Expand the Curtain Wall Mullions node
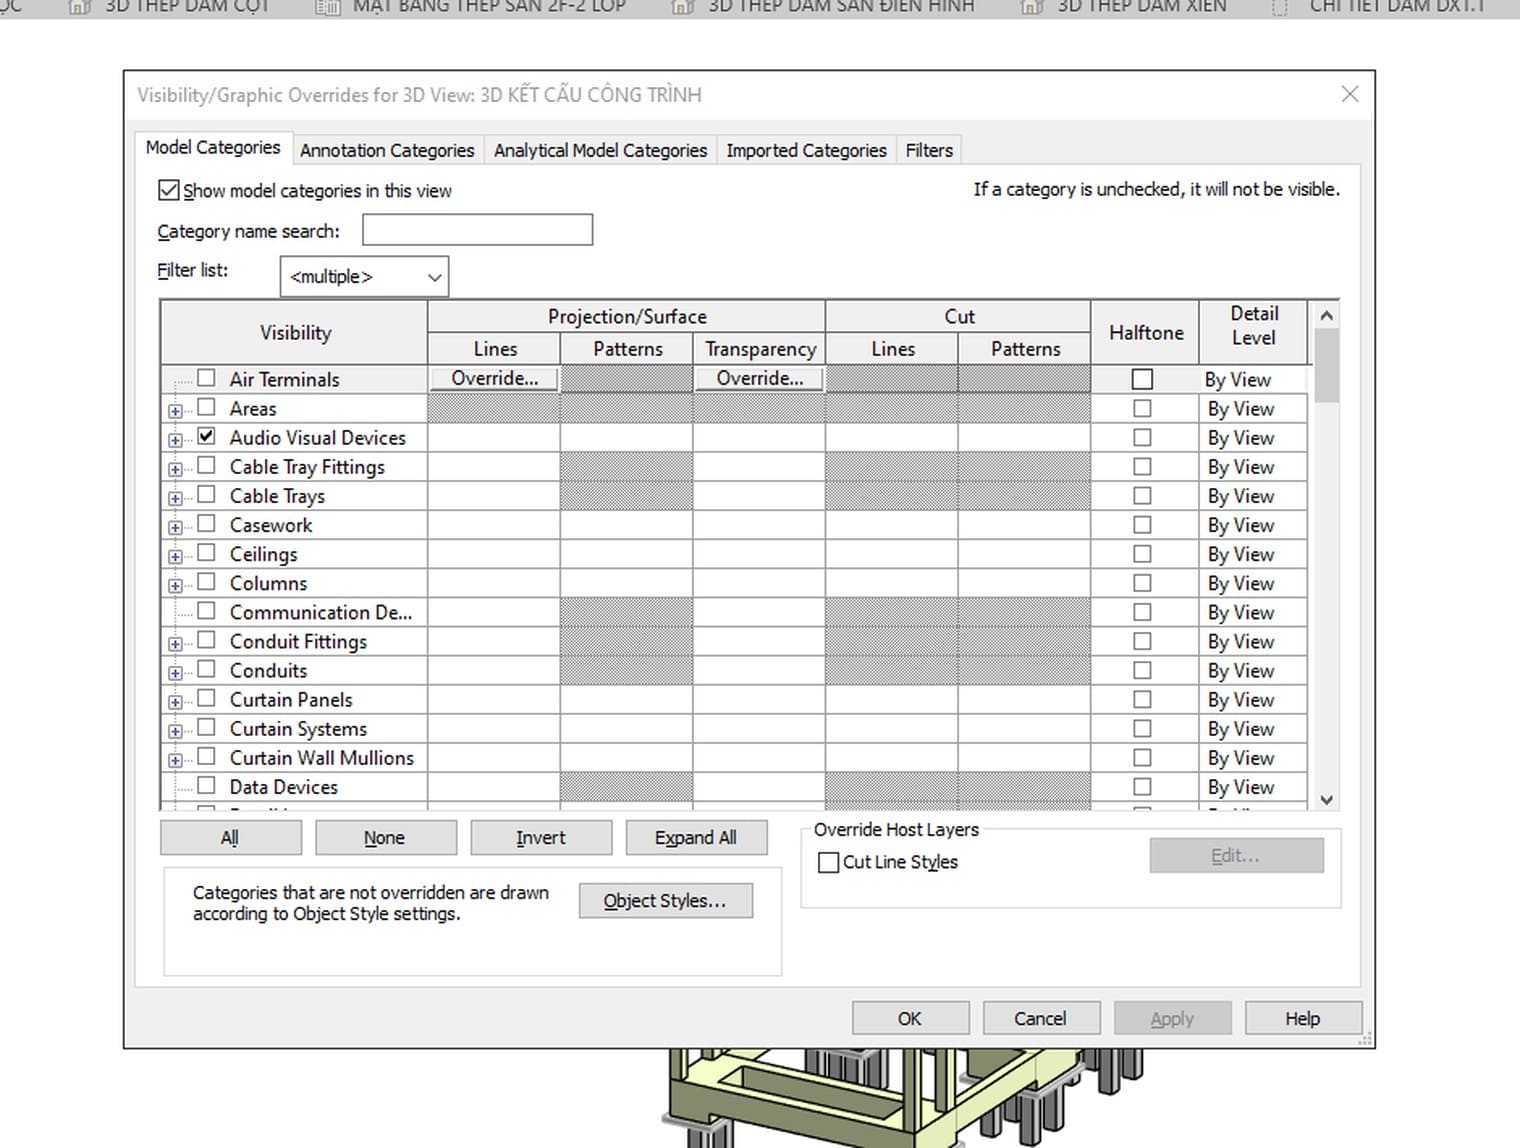The width and height of the screenshot is (1520, 1148). click(175, 760)
